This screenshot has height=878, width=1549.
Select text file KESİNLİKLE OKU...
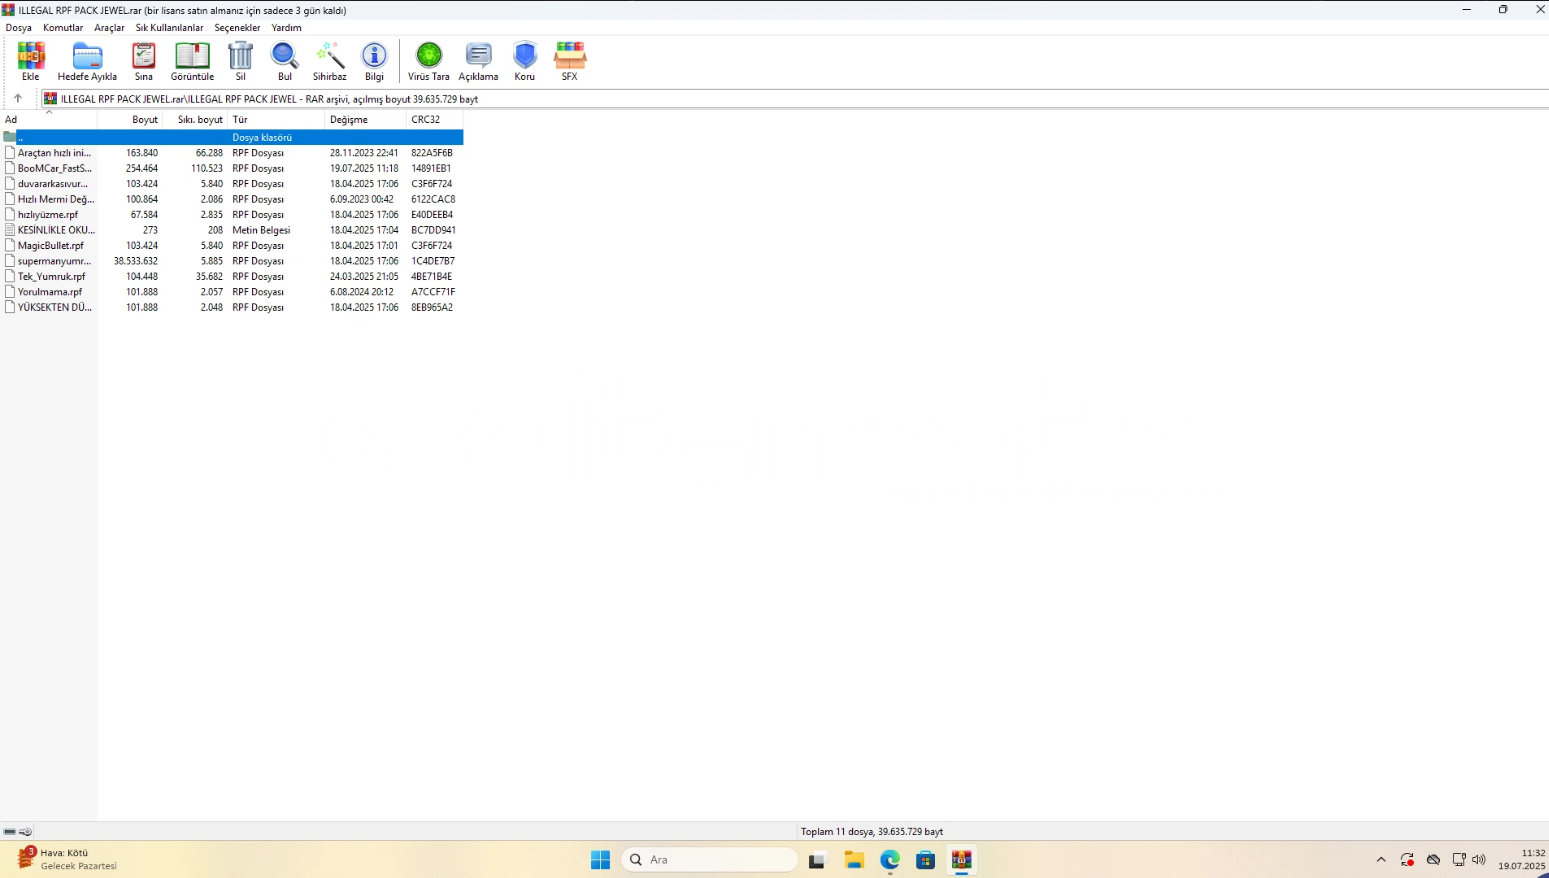pyautogui.click(x=56, y=230)
